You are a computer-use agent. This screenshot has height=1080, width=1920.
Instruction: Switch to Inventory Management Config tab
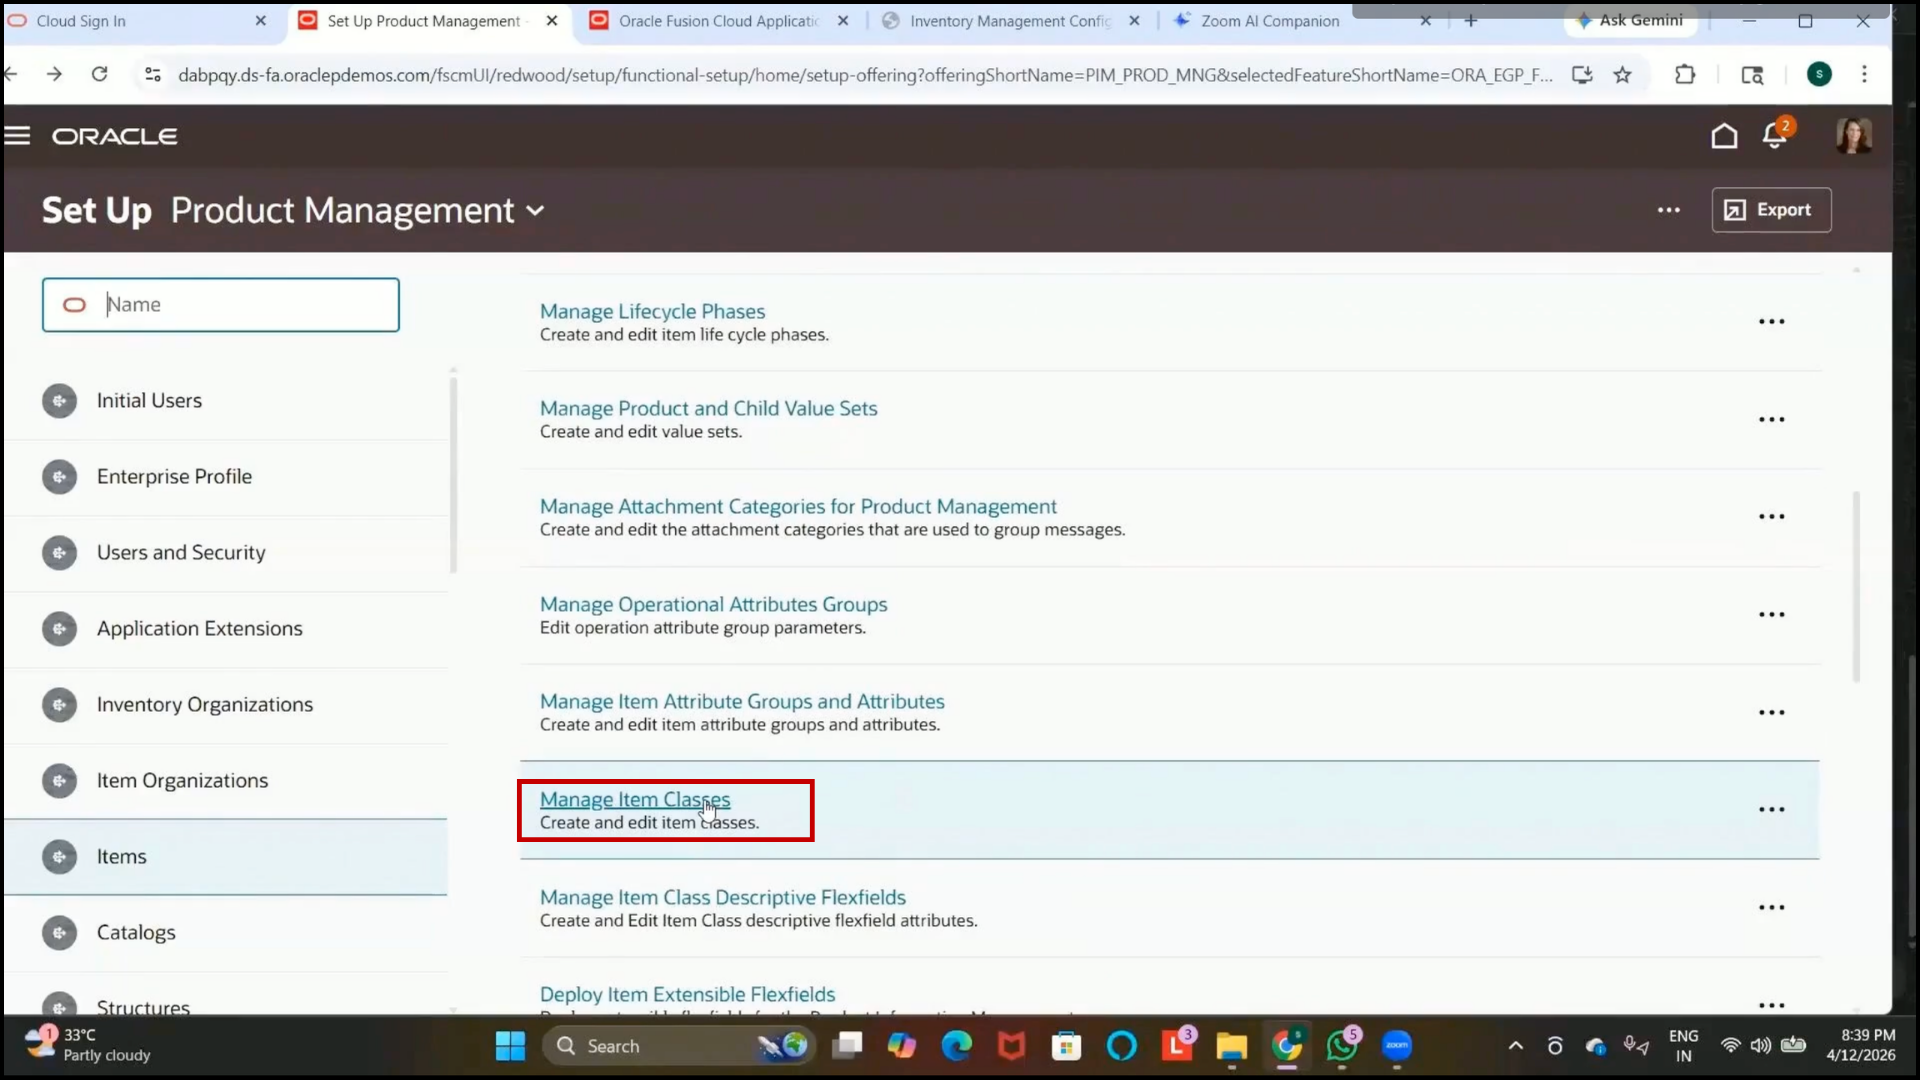1010,21
